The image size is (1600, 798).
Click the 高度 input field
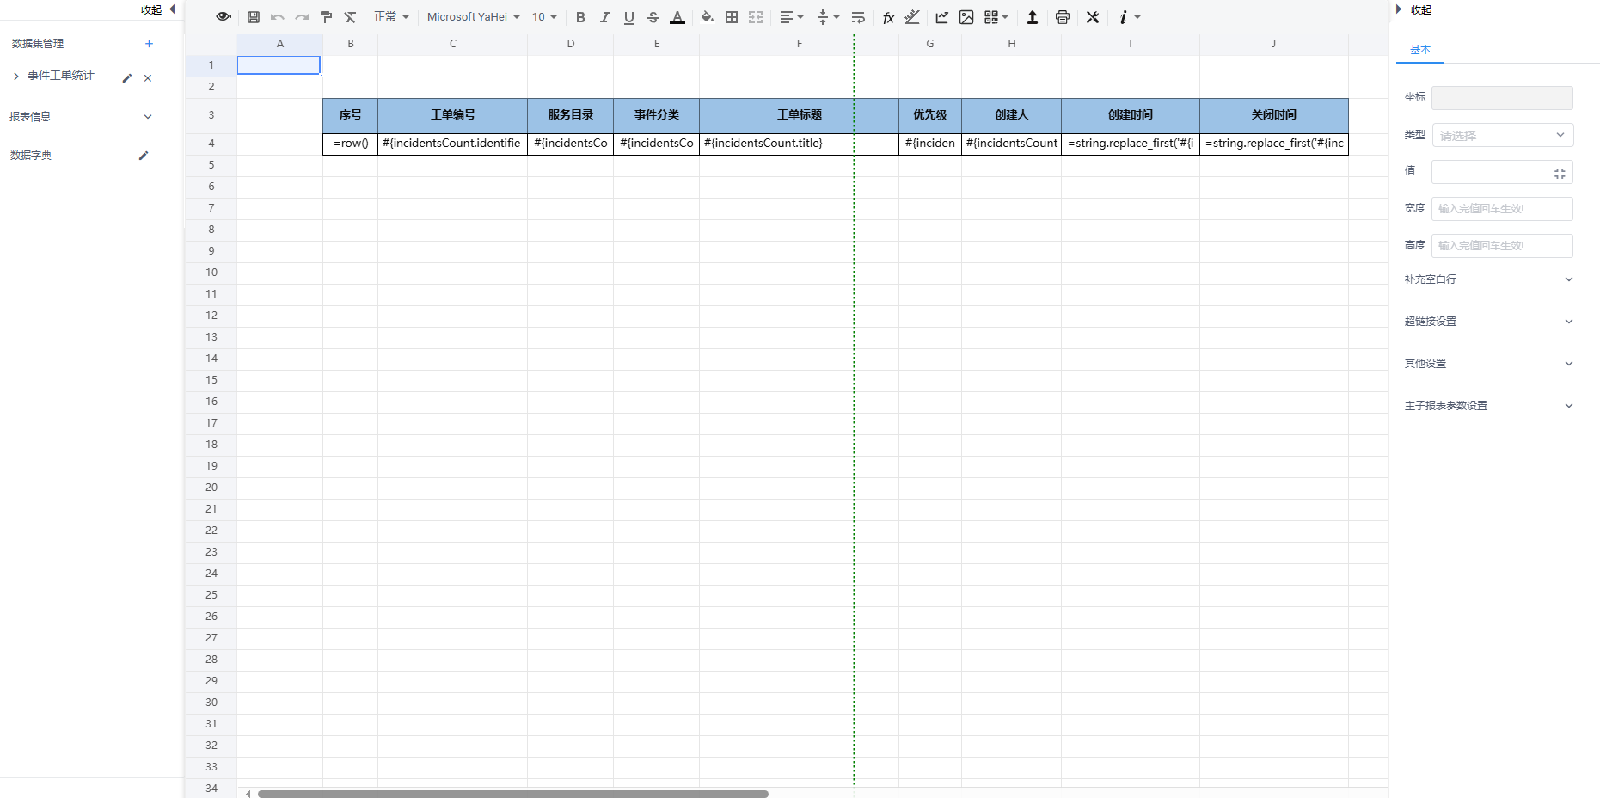click(1502, 245)
